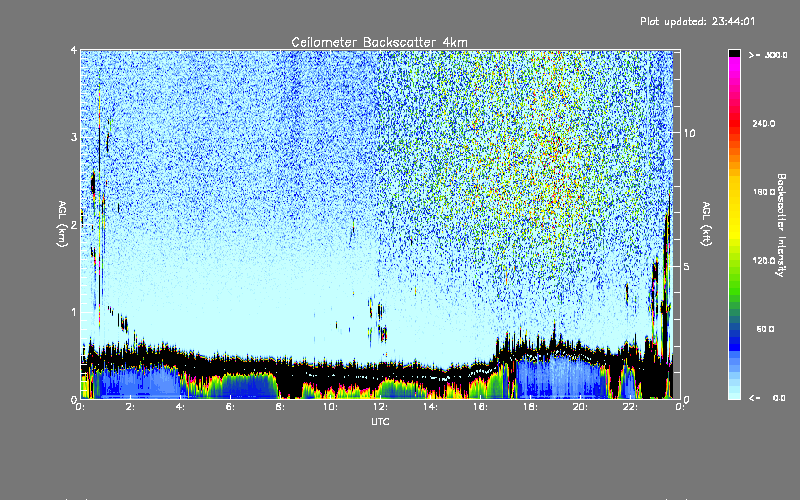Click the "6:" UTC tick label
The height and width of the screenshot is (500, 800).
[x=230, y=407]
